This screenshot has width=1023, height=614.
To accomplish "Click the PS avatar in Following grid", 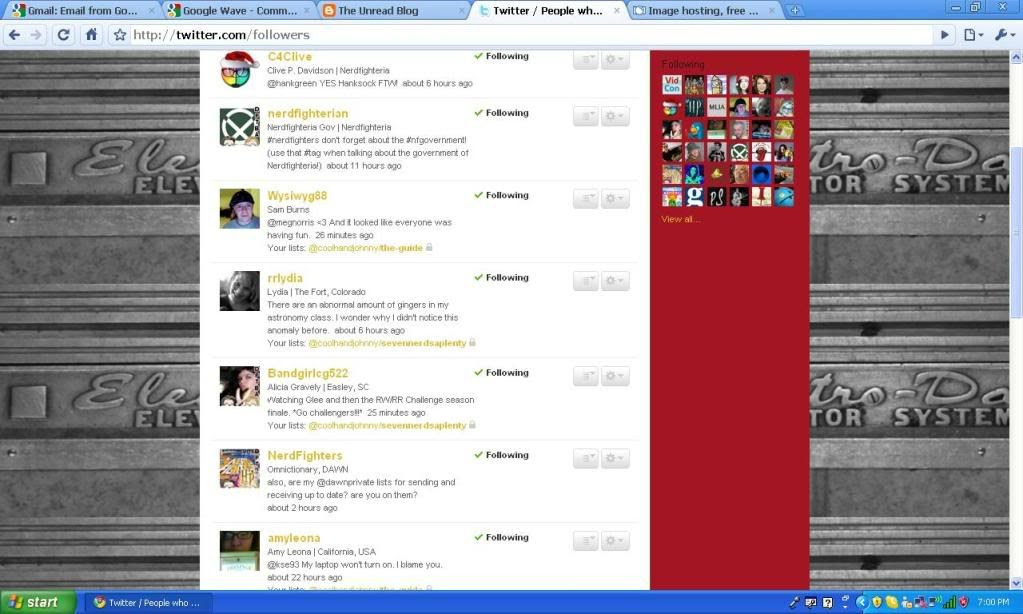I will click(x=716, y=196).
